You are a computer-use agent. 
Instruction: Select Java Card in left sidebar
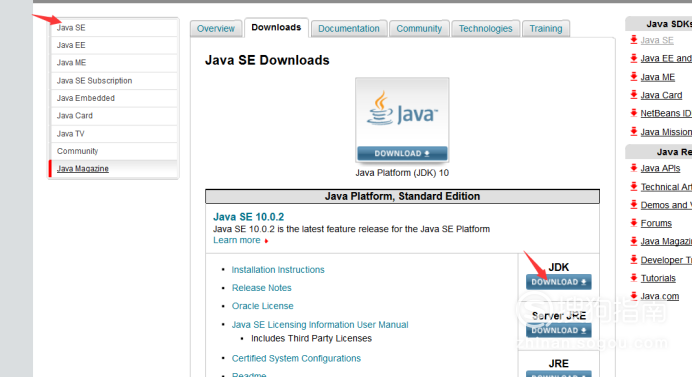point(114,116)
